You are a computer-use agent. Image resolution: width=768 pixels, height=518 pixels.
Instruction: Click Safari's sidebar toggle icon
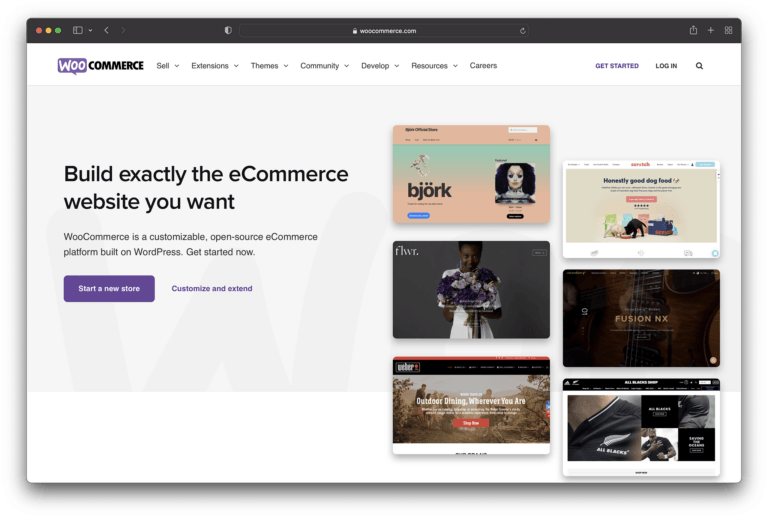78,31
